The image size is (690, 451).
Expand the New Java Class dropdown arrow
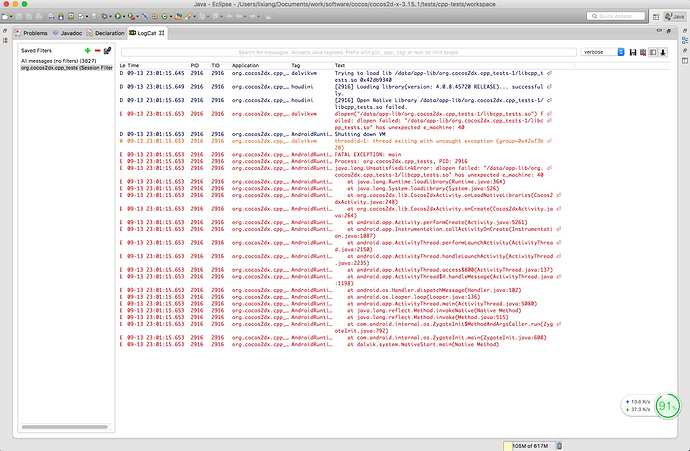[x=171, y=17]
